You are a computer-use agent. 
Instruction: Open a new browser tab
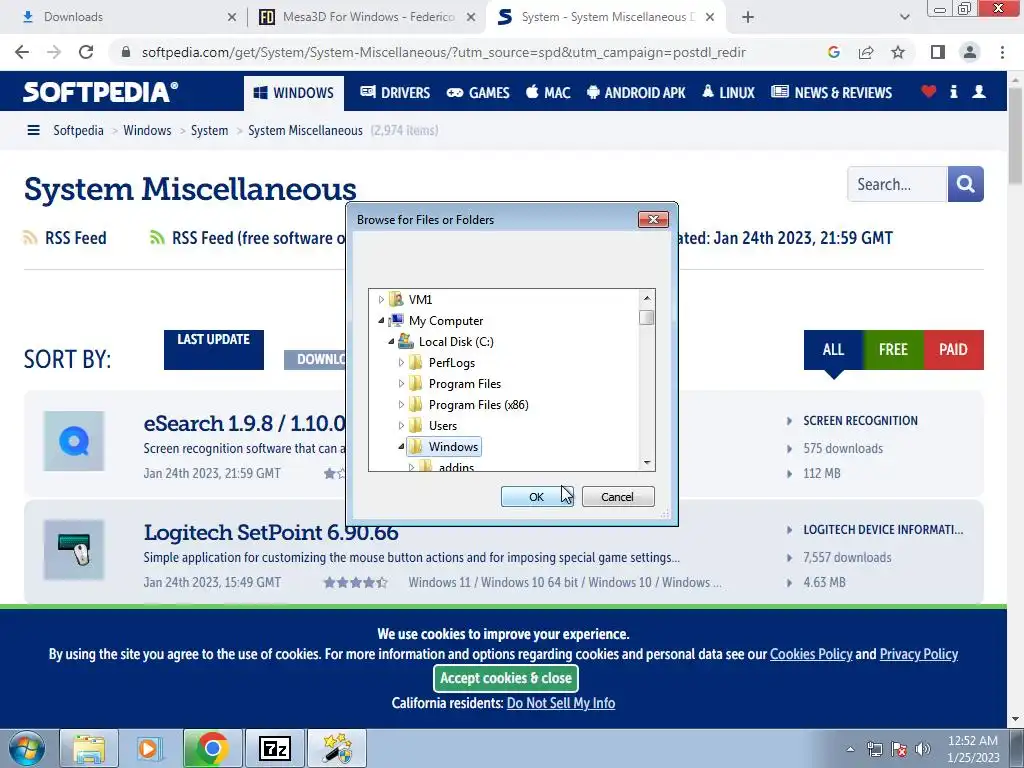[x=748, y=17]
